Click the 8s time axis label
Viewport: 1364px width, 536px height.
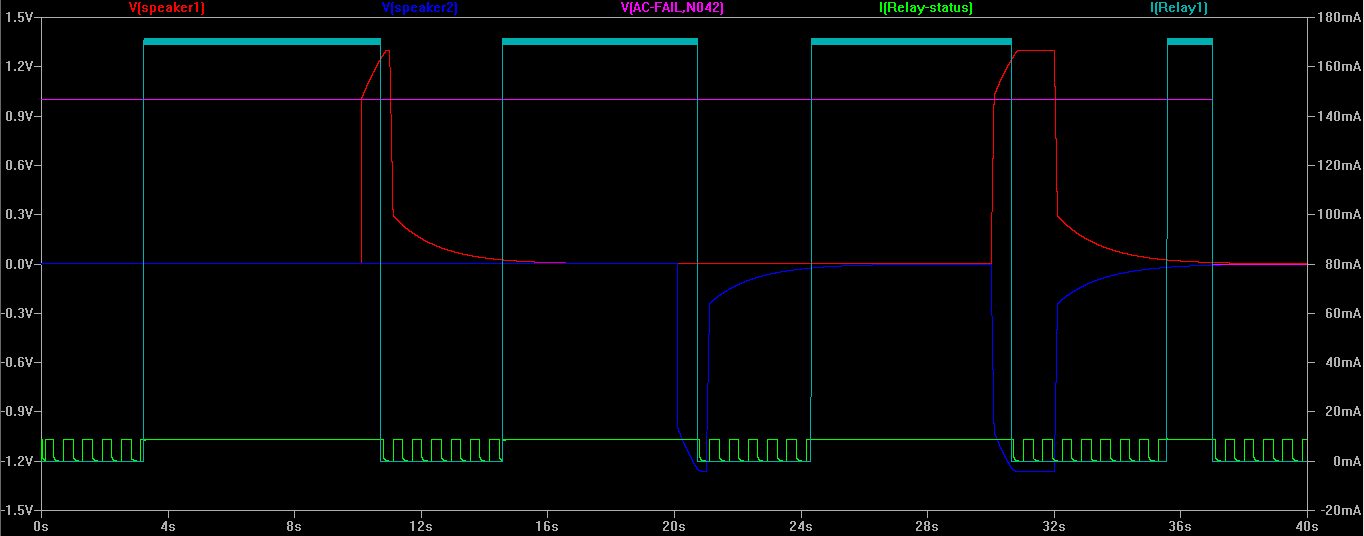(294, 526)
